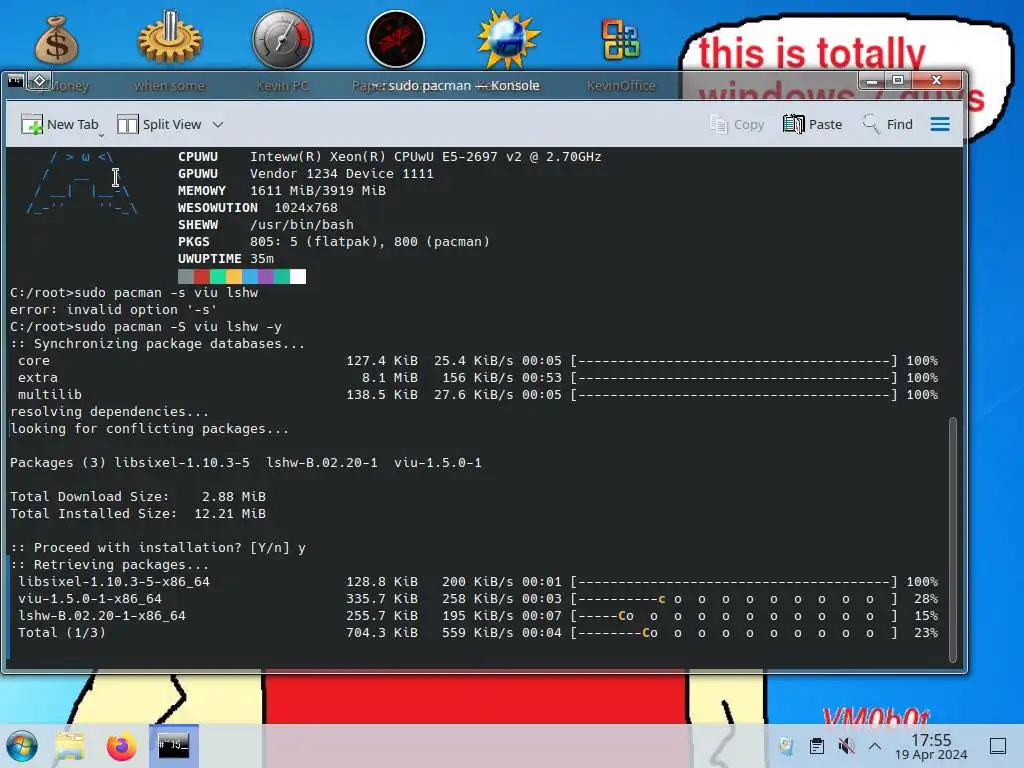
Task: Launch Firefox from the taskbar
Action: point(121,746)
